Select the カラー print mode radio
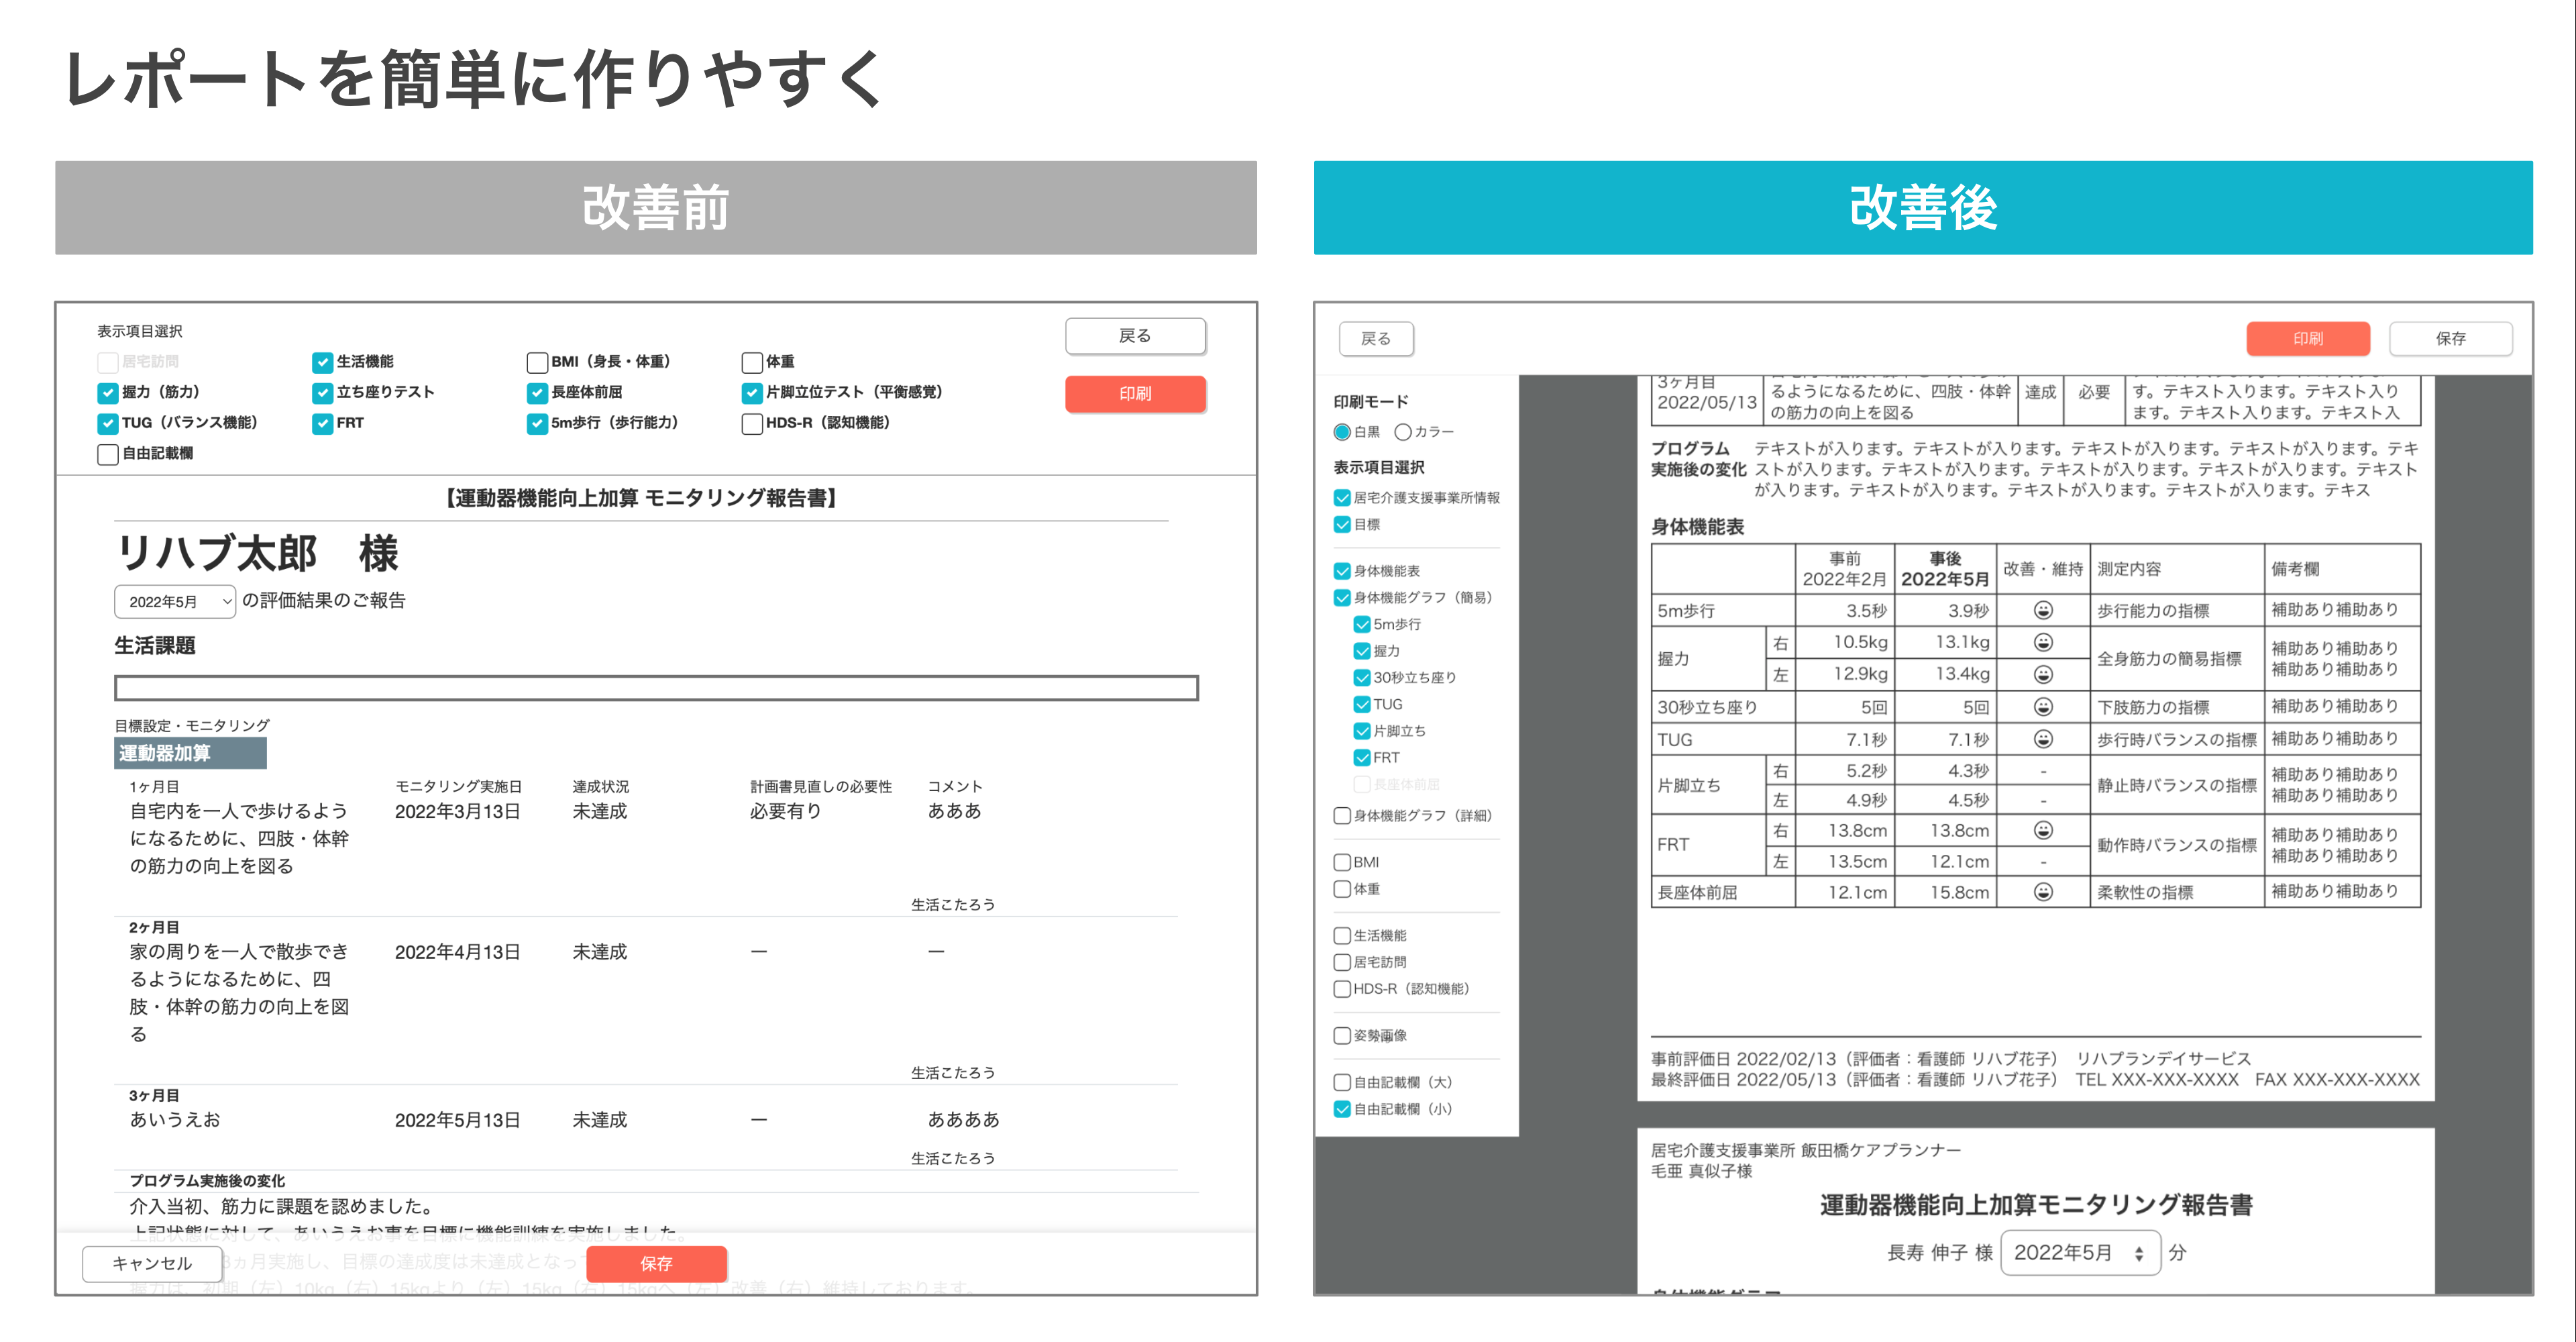Viewport: 2576px width, 1342px height. 1403,432
